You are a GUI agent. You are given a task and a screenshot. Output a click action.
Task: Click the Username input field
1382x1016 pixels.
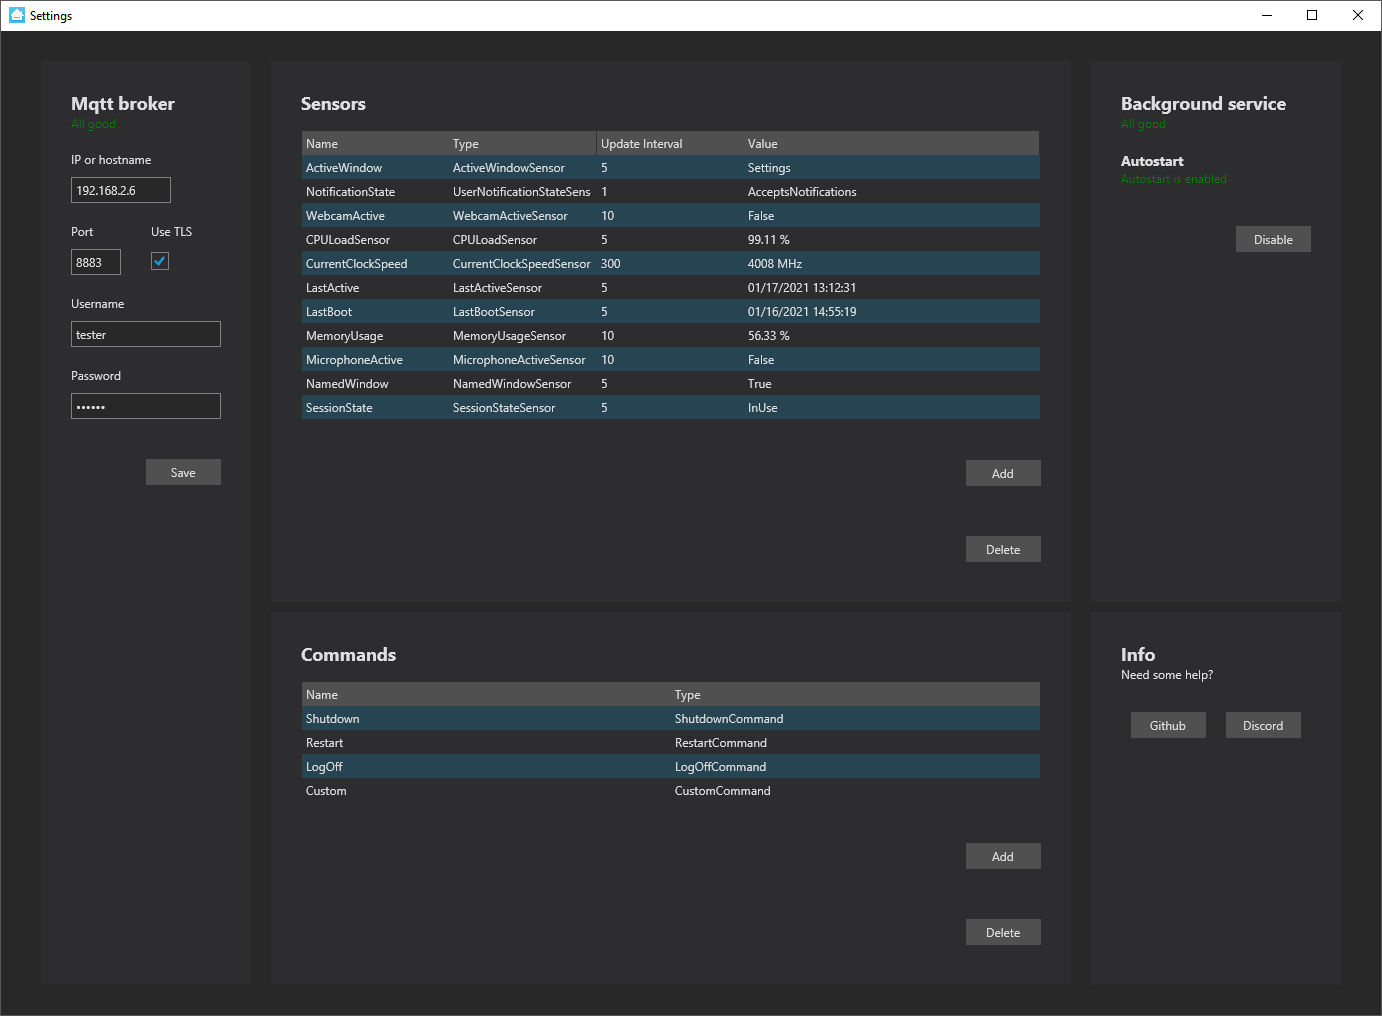coord(145,333)
